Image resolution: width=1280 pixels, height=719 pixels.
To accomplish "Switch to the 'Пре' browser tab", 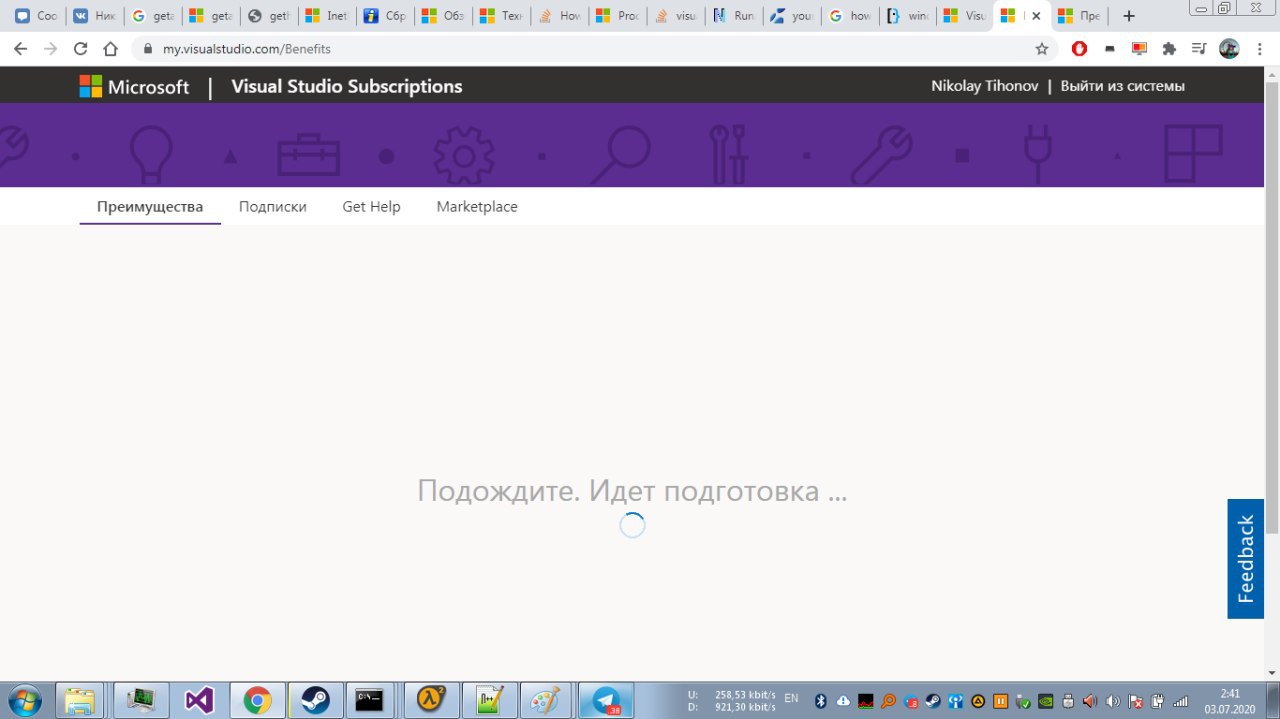I will coord(1081,16).
